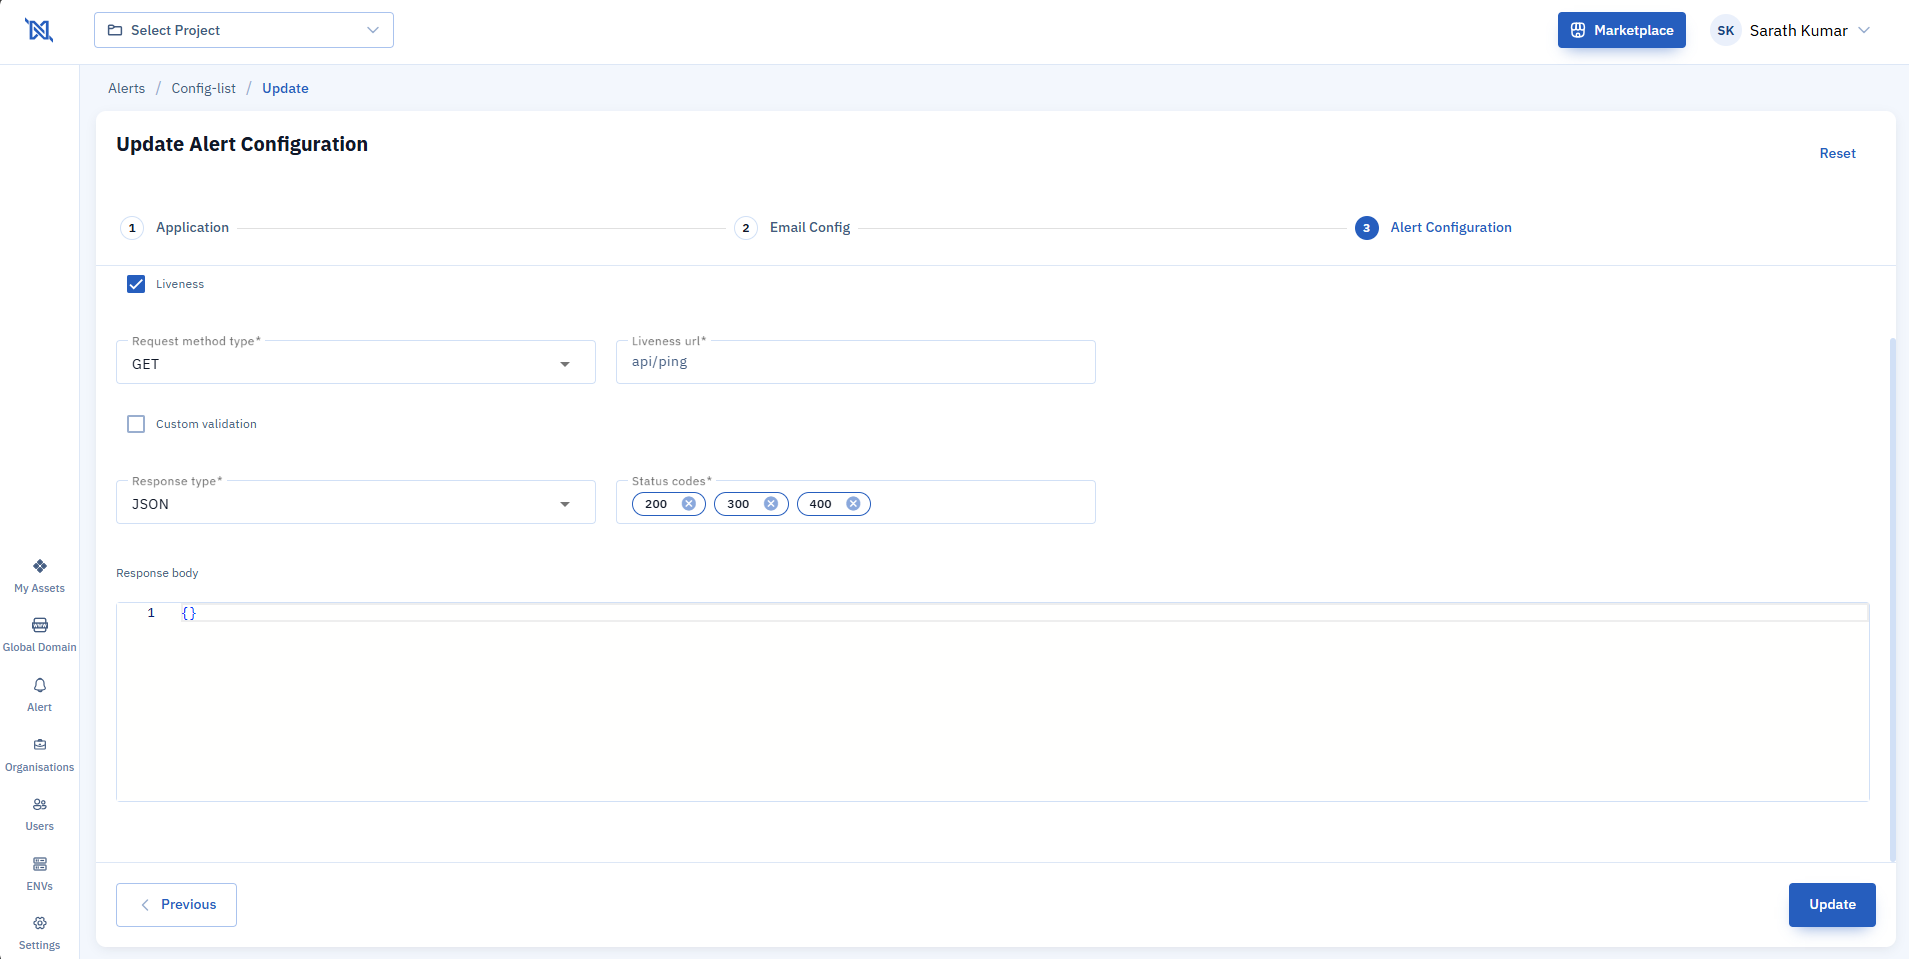The image size is (1909, 959).
Task: Click the Reset link
Action: 1837,153
